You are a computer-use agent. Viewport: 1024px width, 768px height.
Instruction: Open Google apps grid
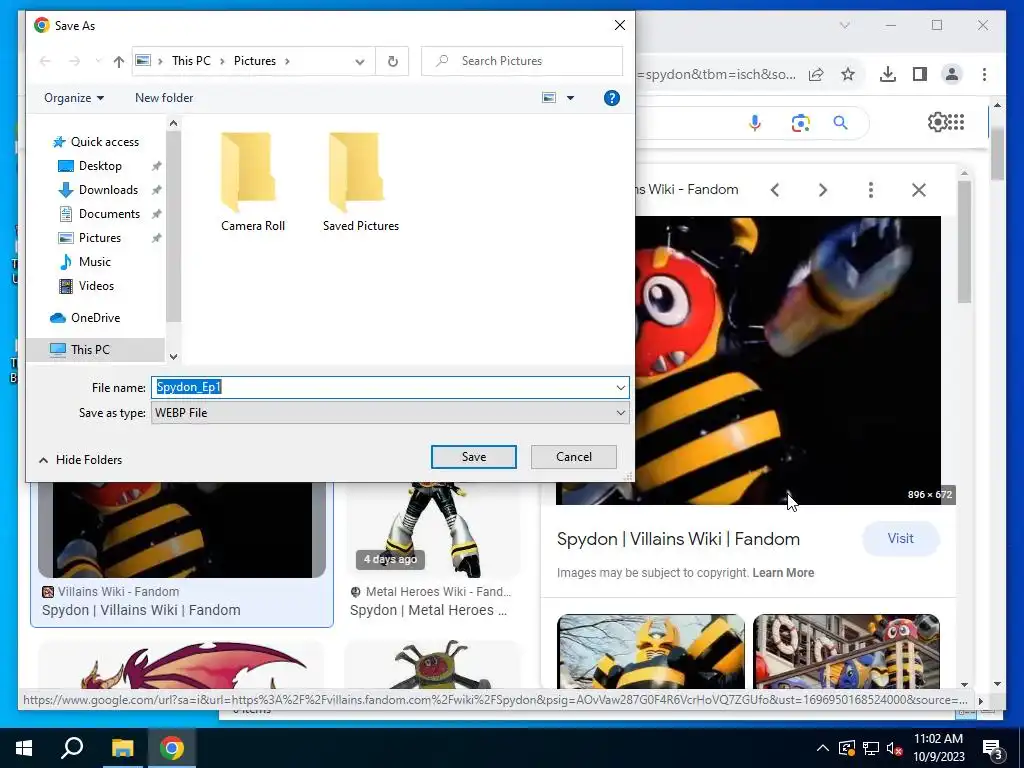(x=956, y=122)
